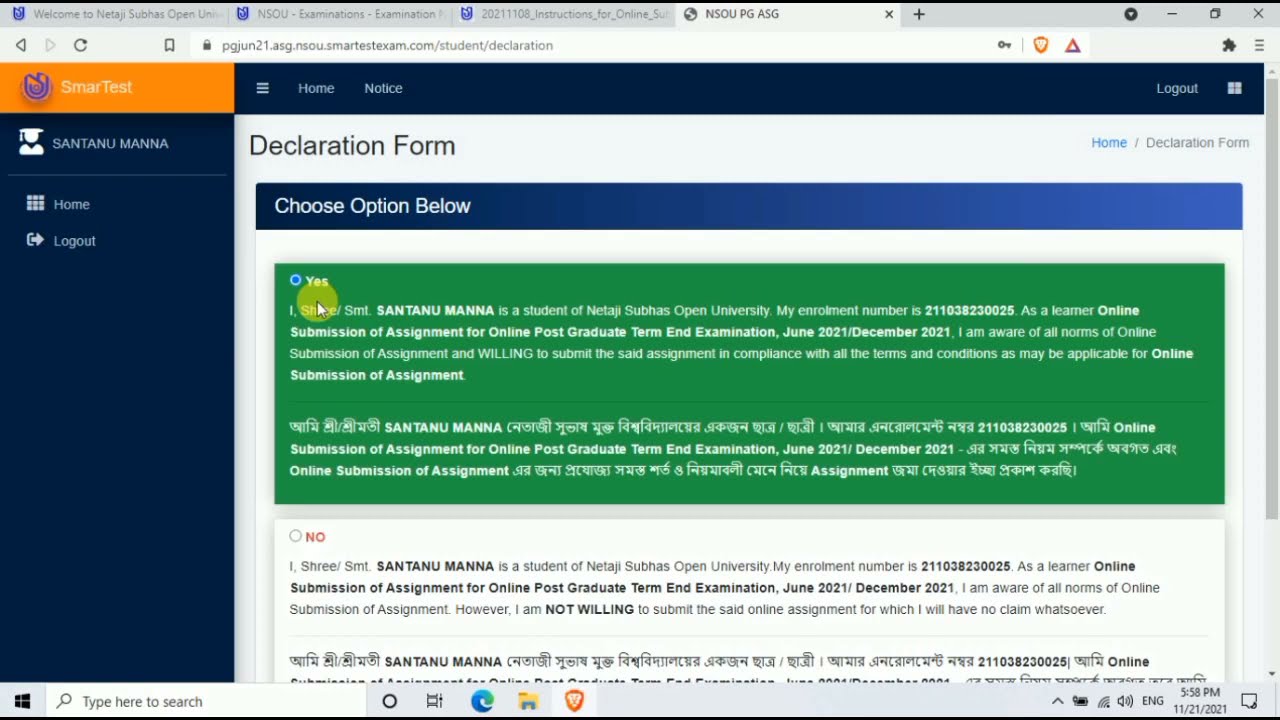The image size is (1280, 720).
Task: Open Brave Shields lion icon
Action: point(1041,45)
